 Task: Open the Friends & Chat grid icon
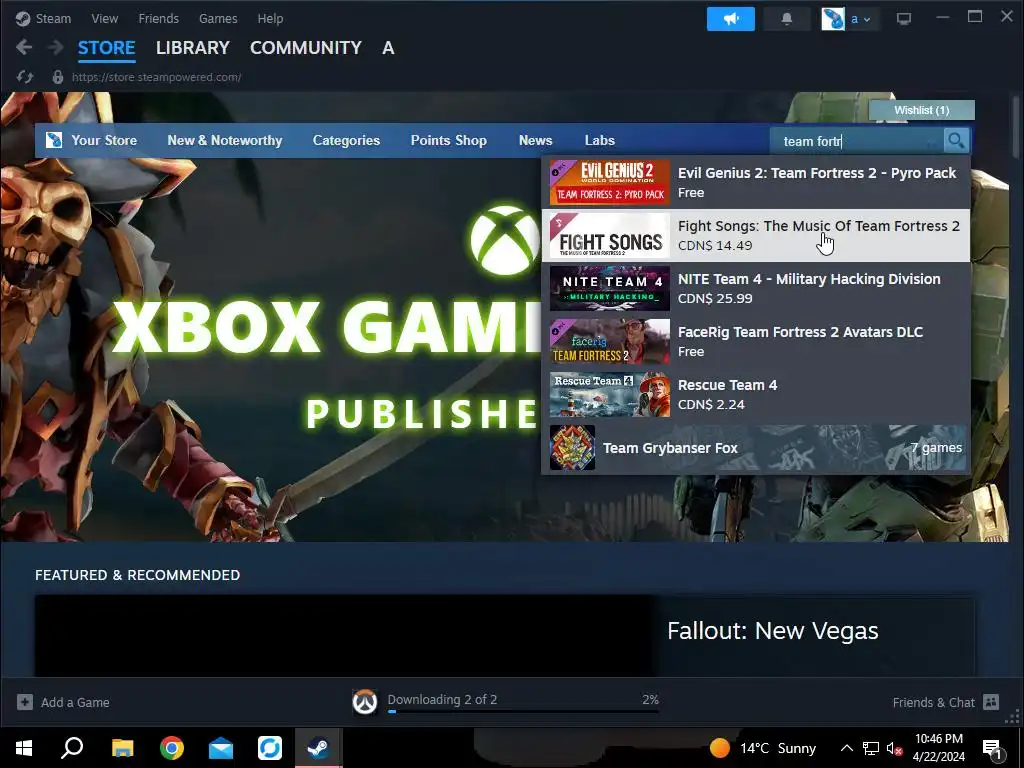click(991, 702)
